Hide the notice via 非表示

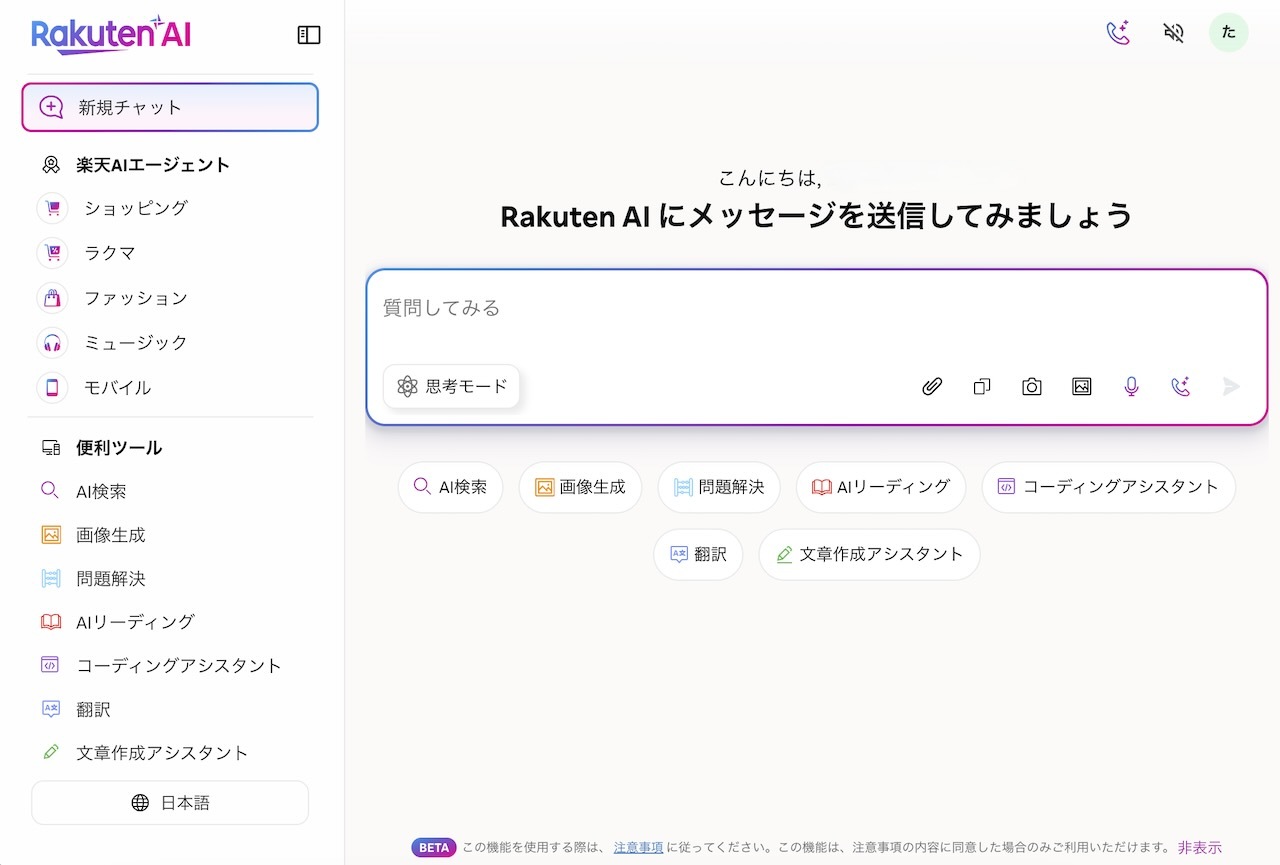[x=1199, y=847]
